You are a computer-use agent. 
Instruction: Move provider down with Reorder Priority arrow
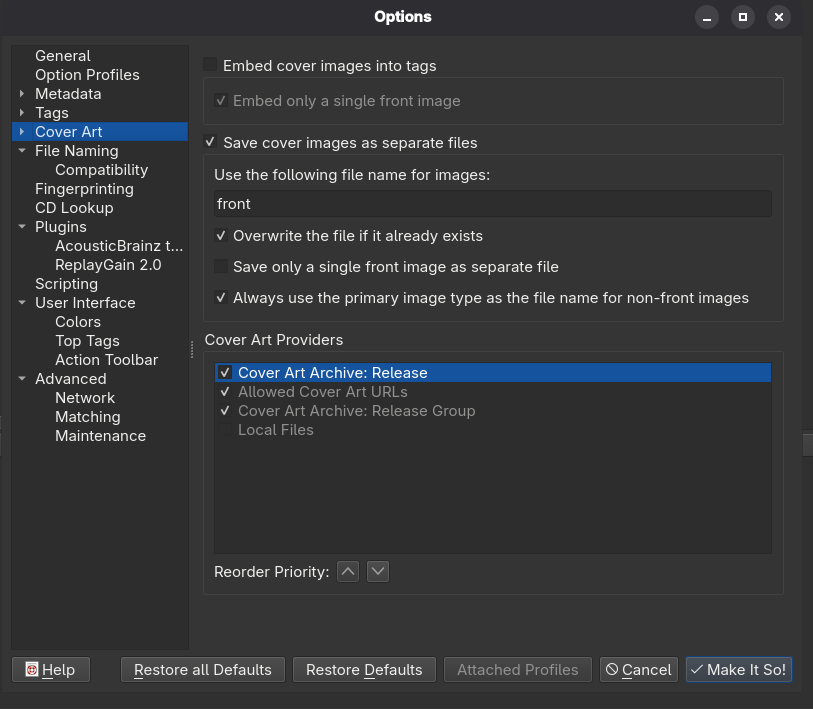pyautogui.click(x=377, y=571)
